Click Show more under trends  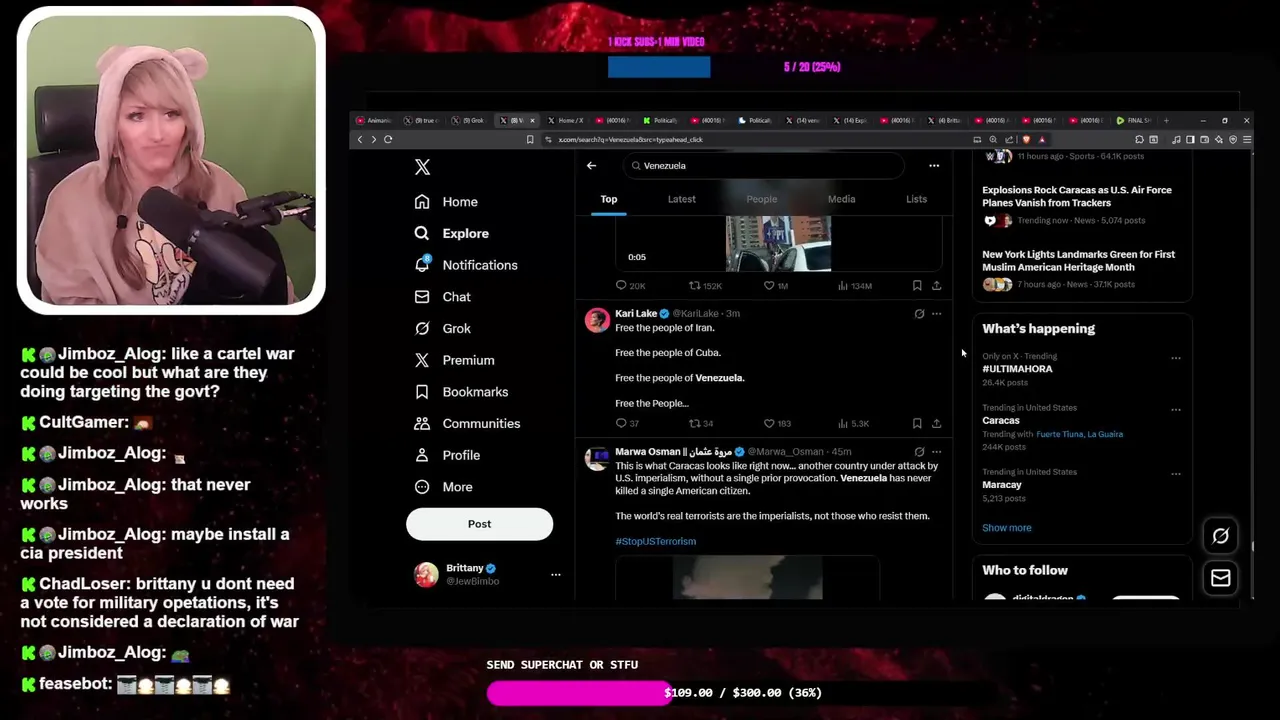pos(1006,528)
